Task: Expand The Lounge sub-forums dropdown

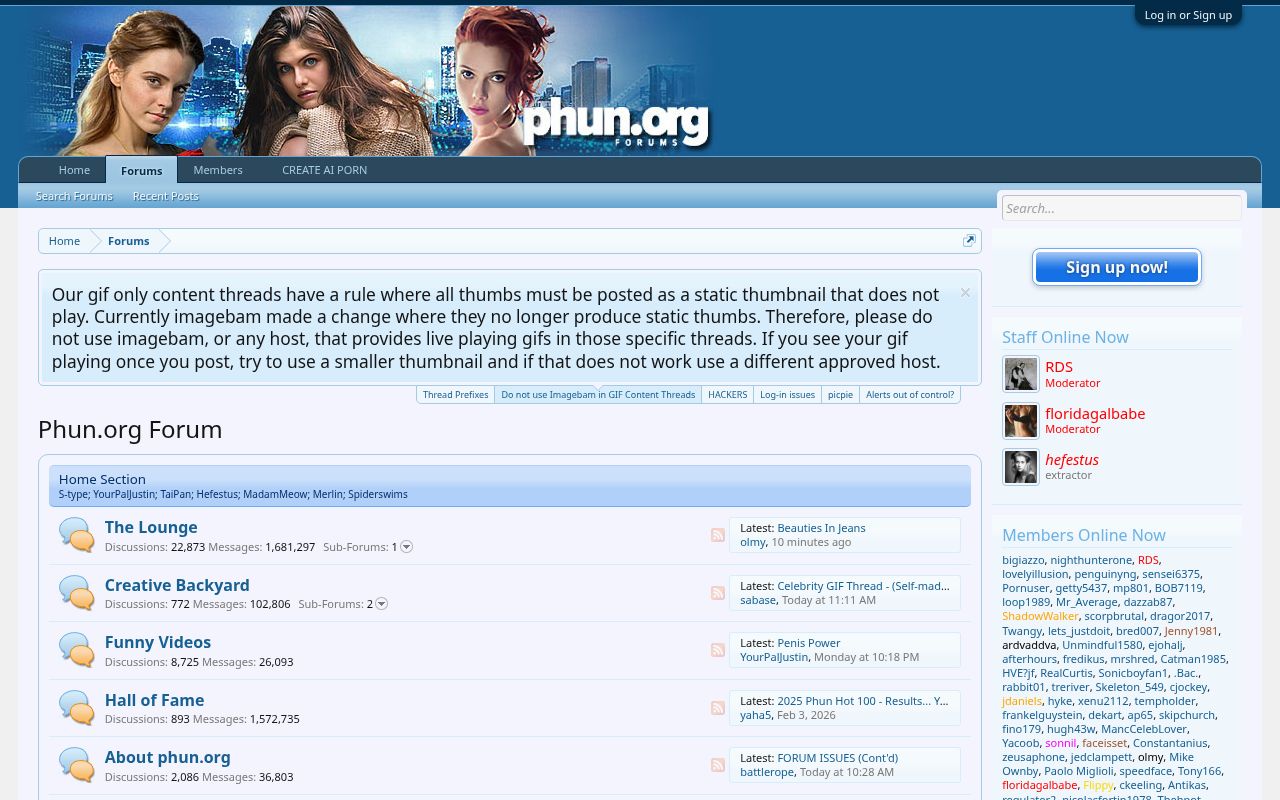Action: point(406,547)
